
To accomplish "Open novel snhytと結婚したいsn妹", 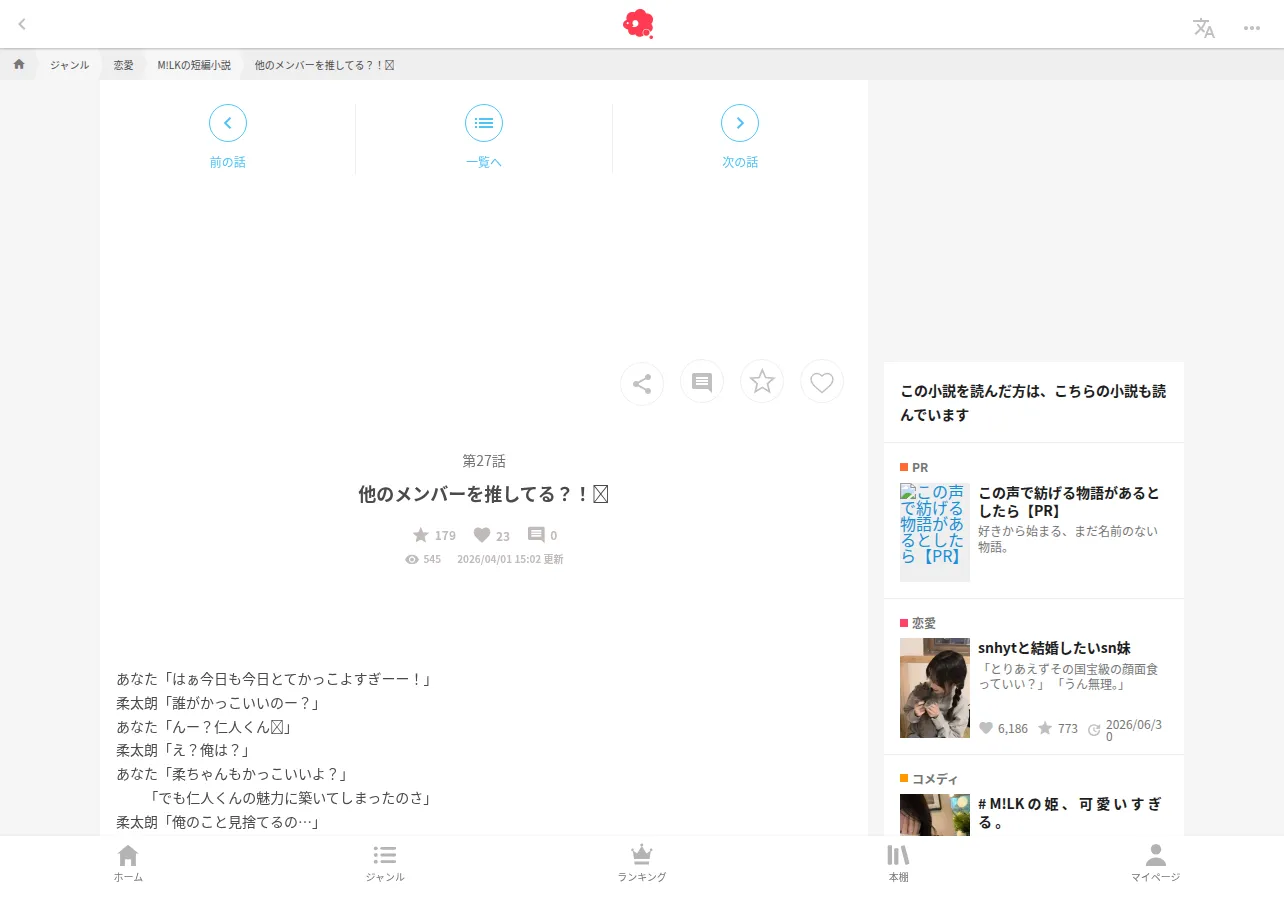I will tap(1054, 648).
